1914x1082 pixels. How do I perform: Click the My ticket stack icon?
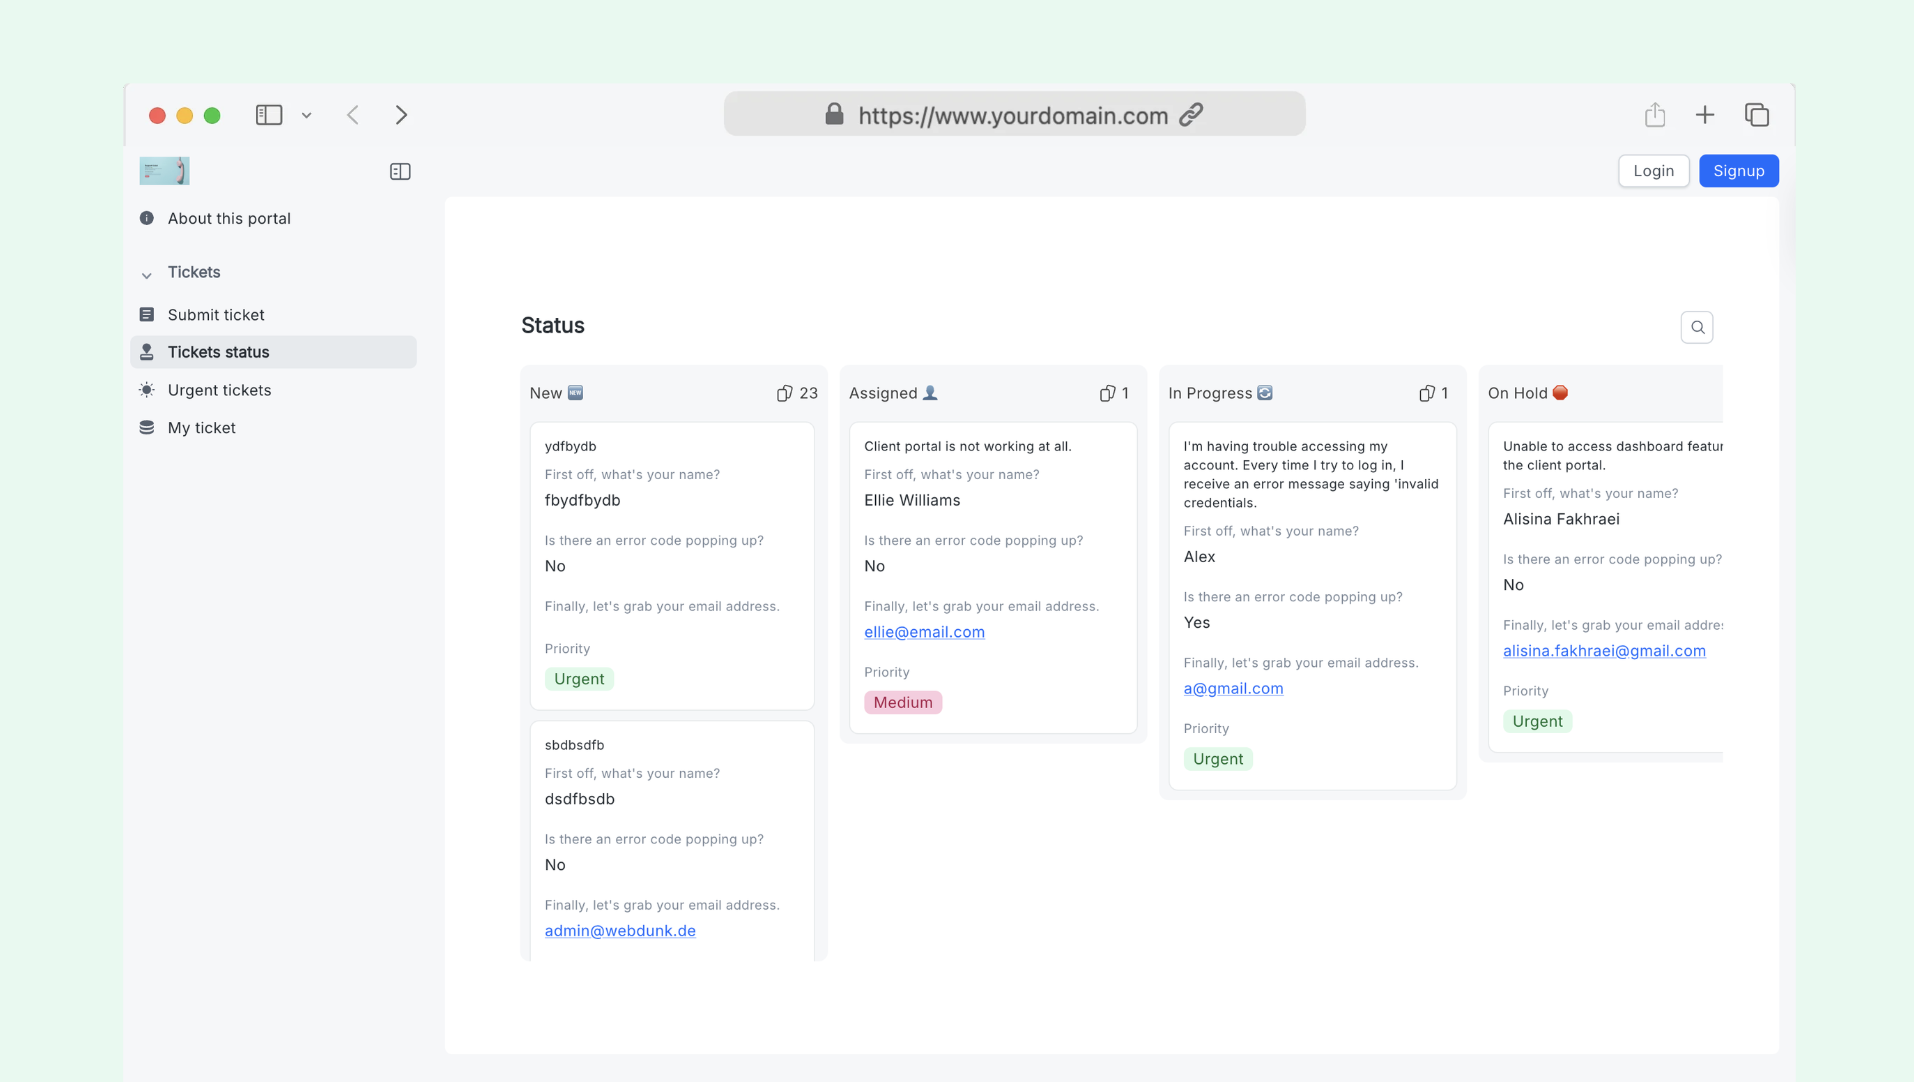pyautogui.click(x=147, y=428)
